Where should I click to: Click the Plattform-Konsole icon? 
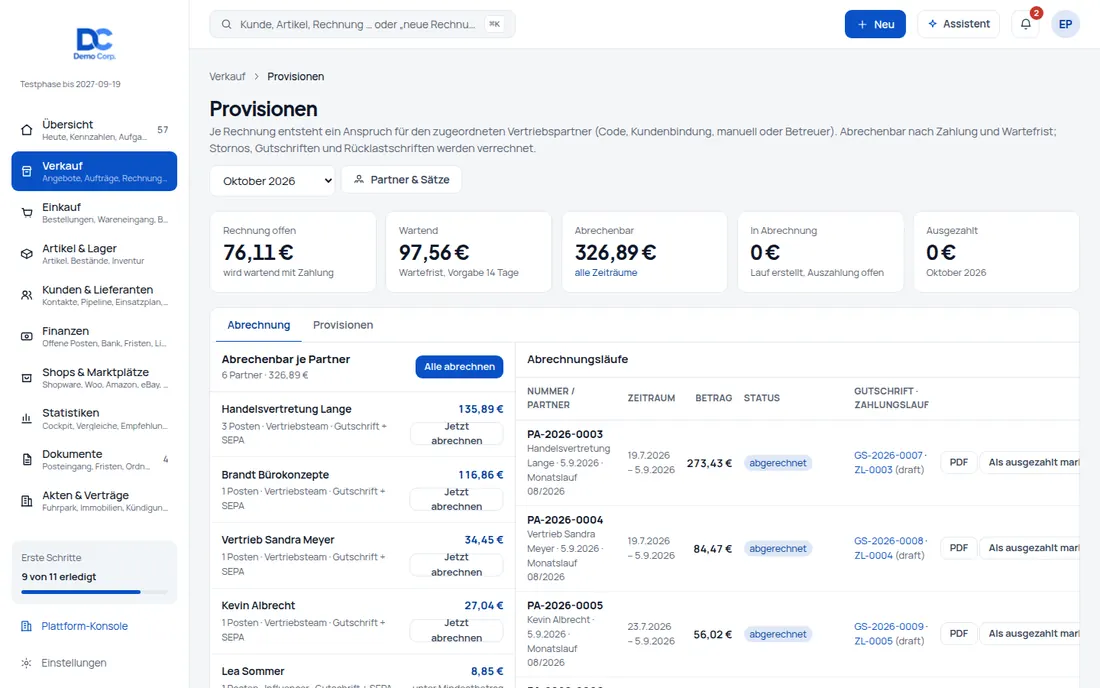[x=27, y=626]
